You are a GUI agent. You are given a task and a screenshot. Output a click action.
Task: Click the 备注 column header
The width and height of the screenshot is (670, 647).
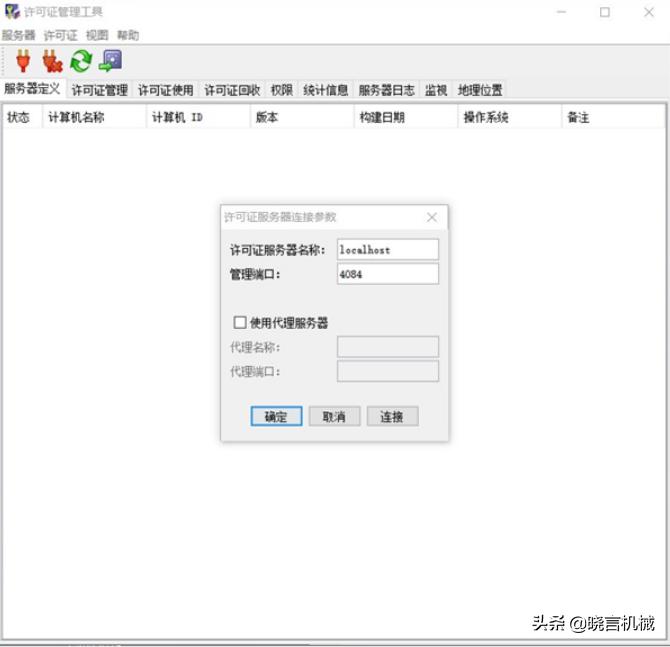[613, 117]
